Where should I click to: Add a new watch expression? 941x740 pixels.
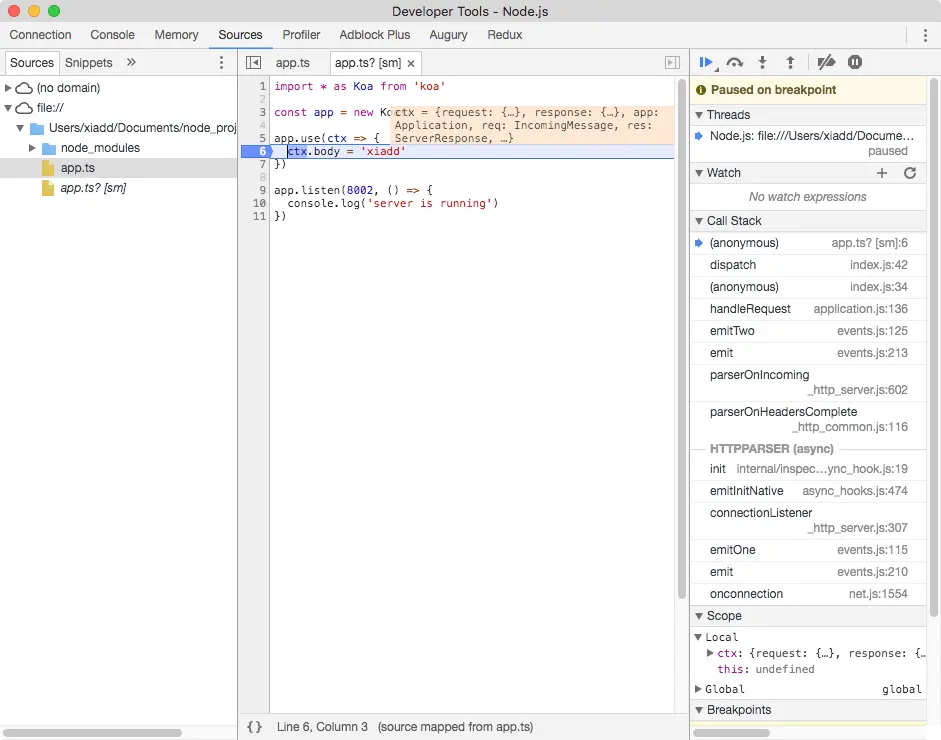pos(882,173)
